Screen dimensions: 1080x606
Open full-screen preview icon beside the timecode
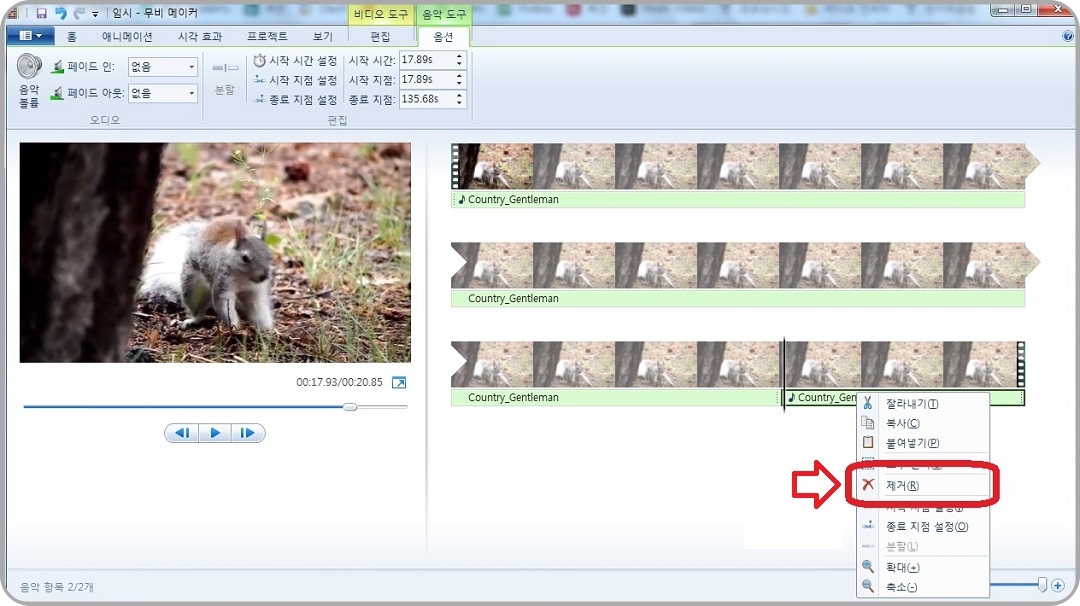pos(399,382)
